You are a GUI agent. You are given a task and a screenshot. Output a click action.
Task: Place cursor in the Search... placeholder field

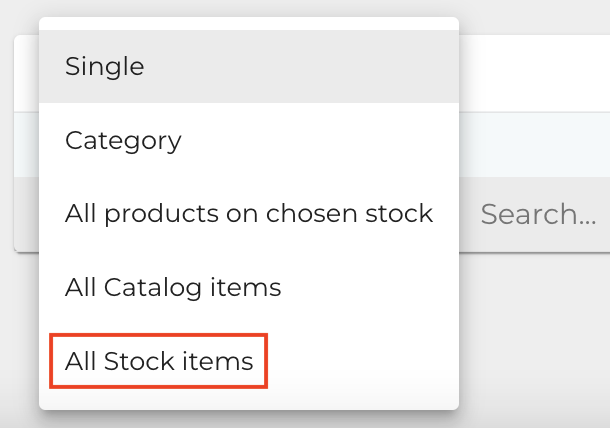coord(538,213)
